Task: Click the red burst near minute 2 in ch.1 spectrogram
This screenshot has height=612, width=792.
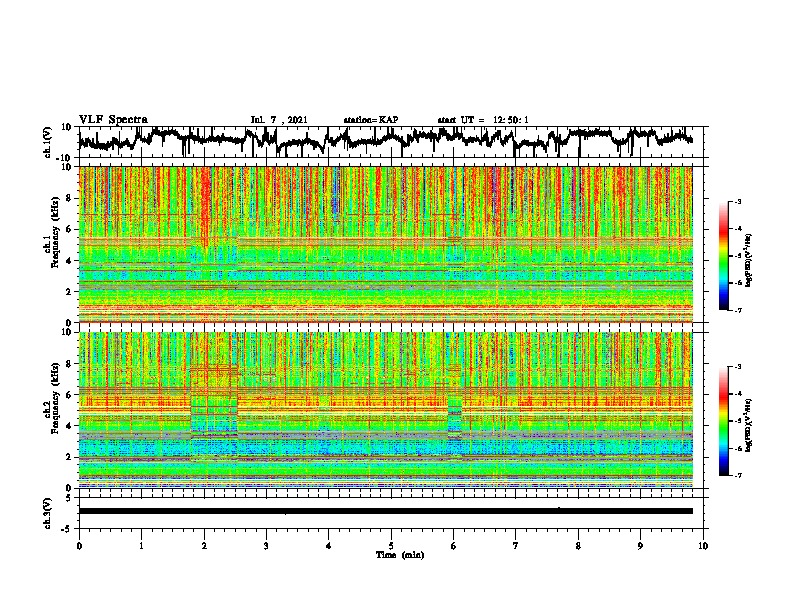Action: coord(205,205)
